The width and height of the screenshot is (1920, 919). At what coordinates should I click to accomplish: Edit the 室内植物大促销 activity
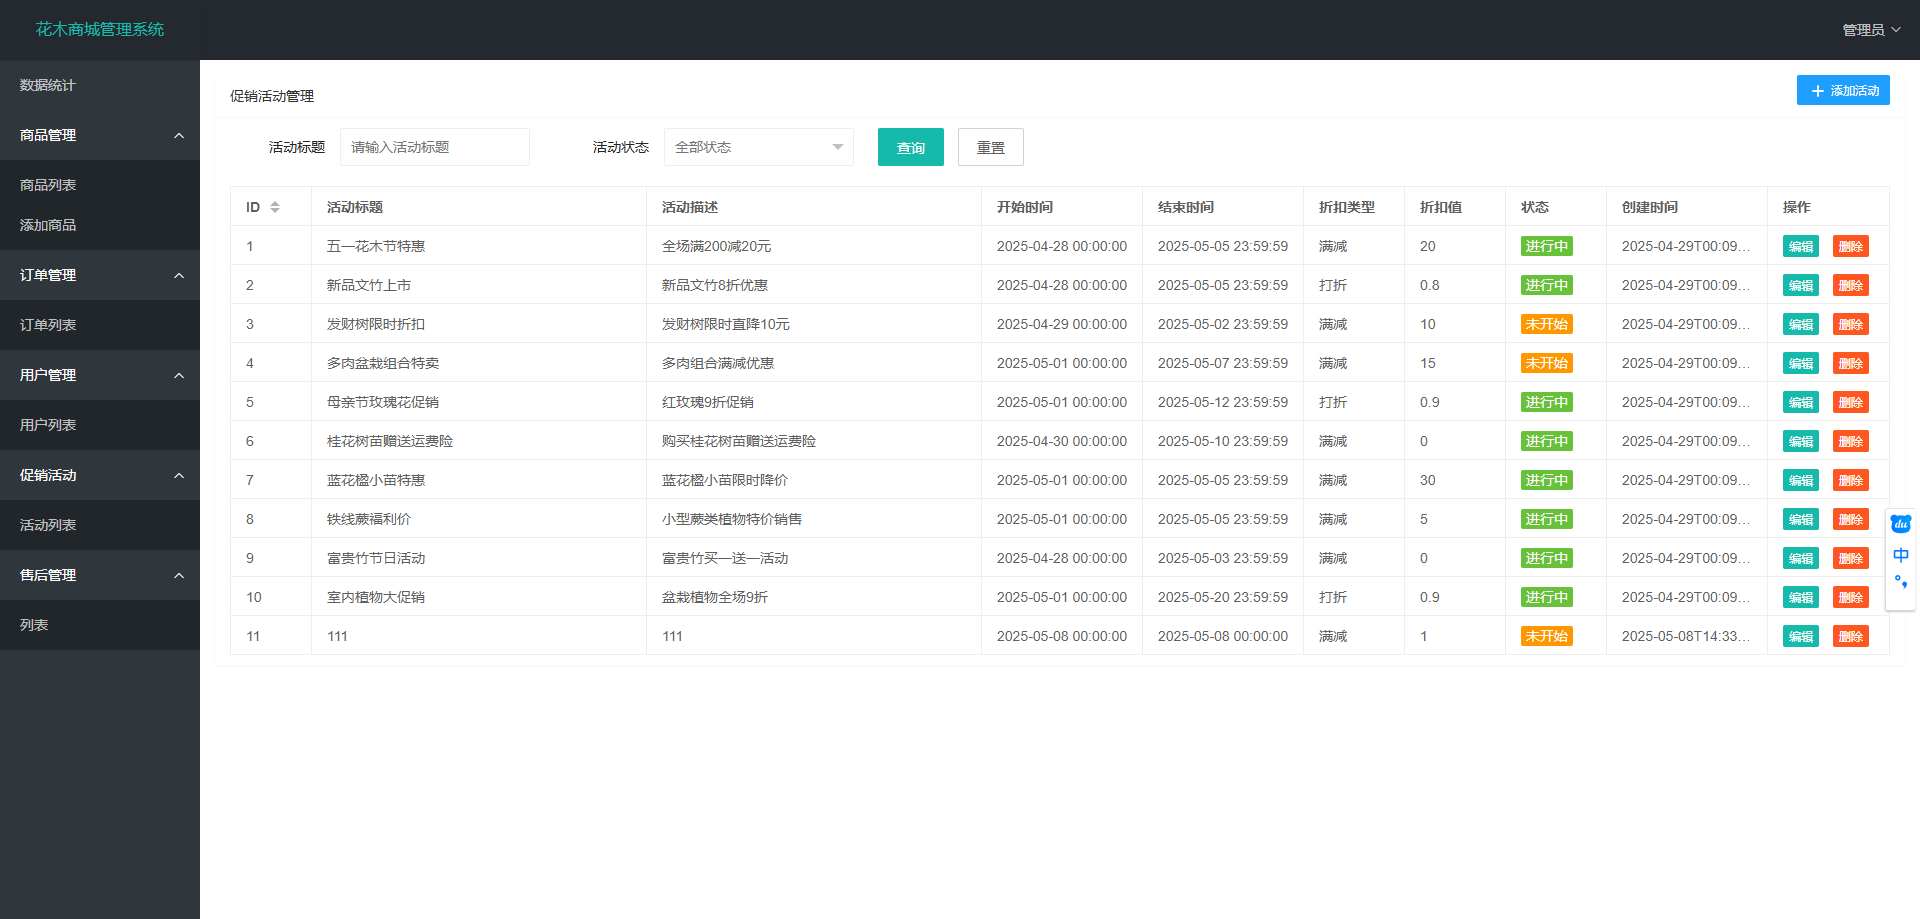point(1801,597)
